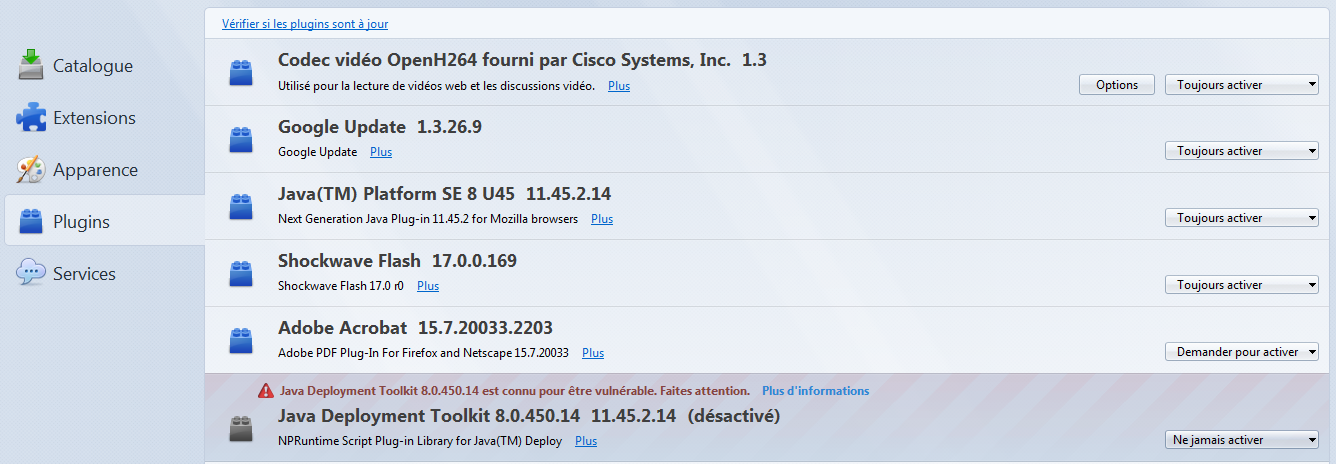Go to the Apparence section
Screen dimensions: 1336x464
point(103,169)
